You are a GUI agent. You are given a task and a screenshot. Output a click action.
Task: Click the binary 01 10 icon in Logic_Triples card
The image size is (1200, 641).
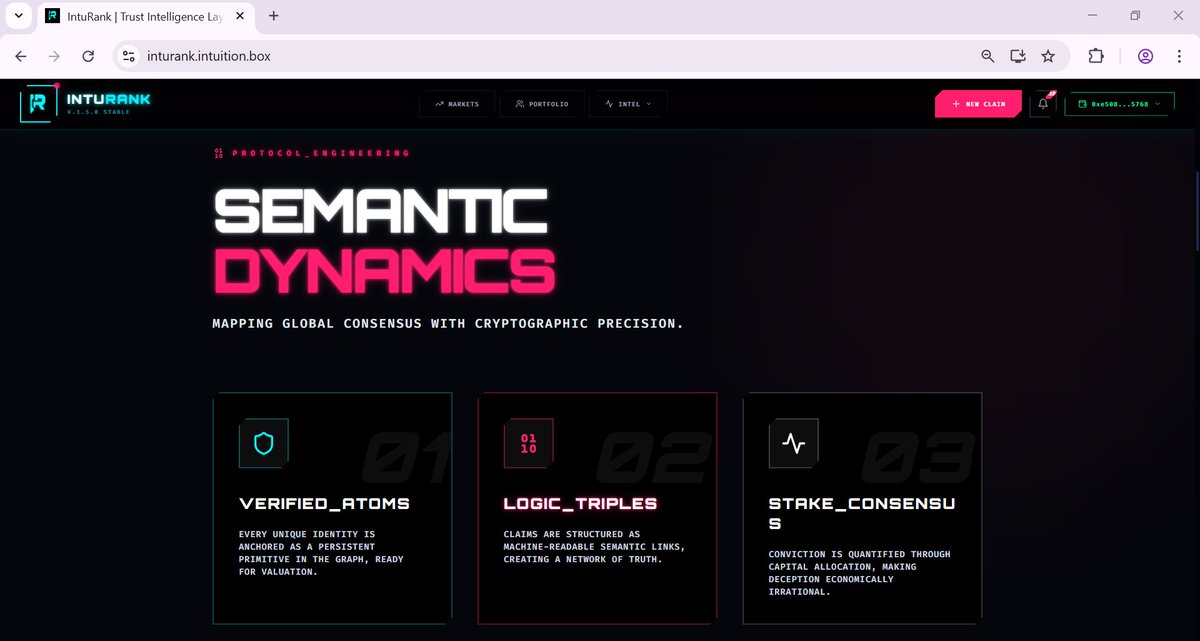(528, 443)
